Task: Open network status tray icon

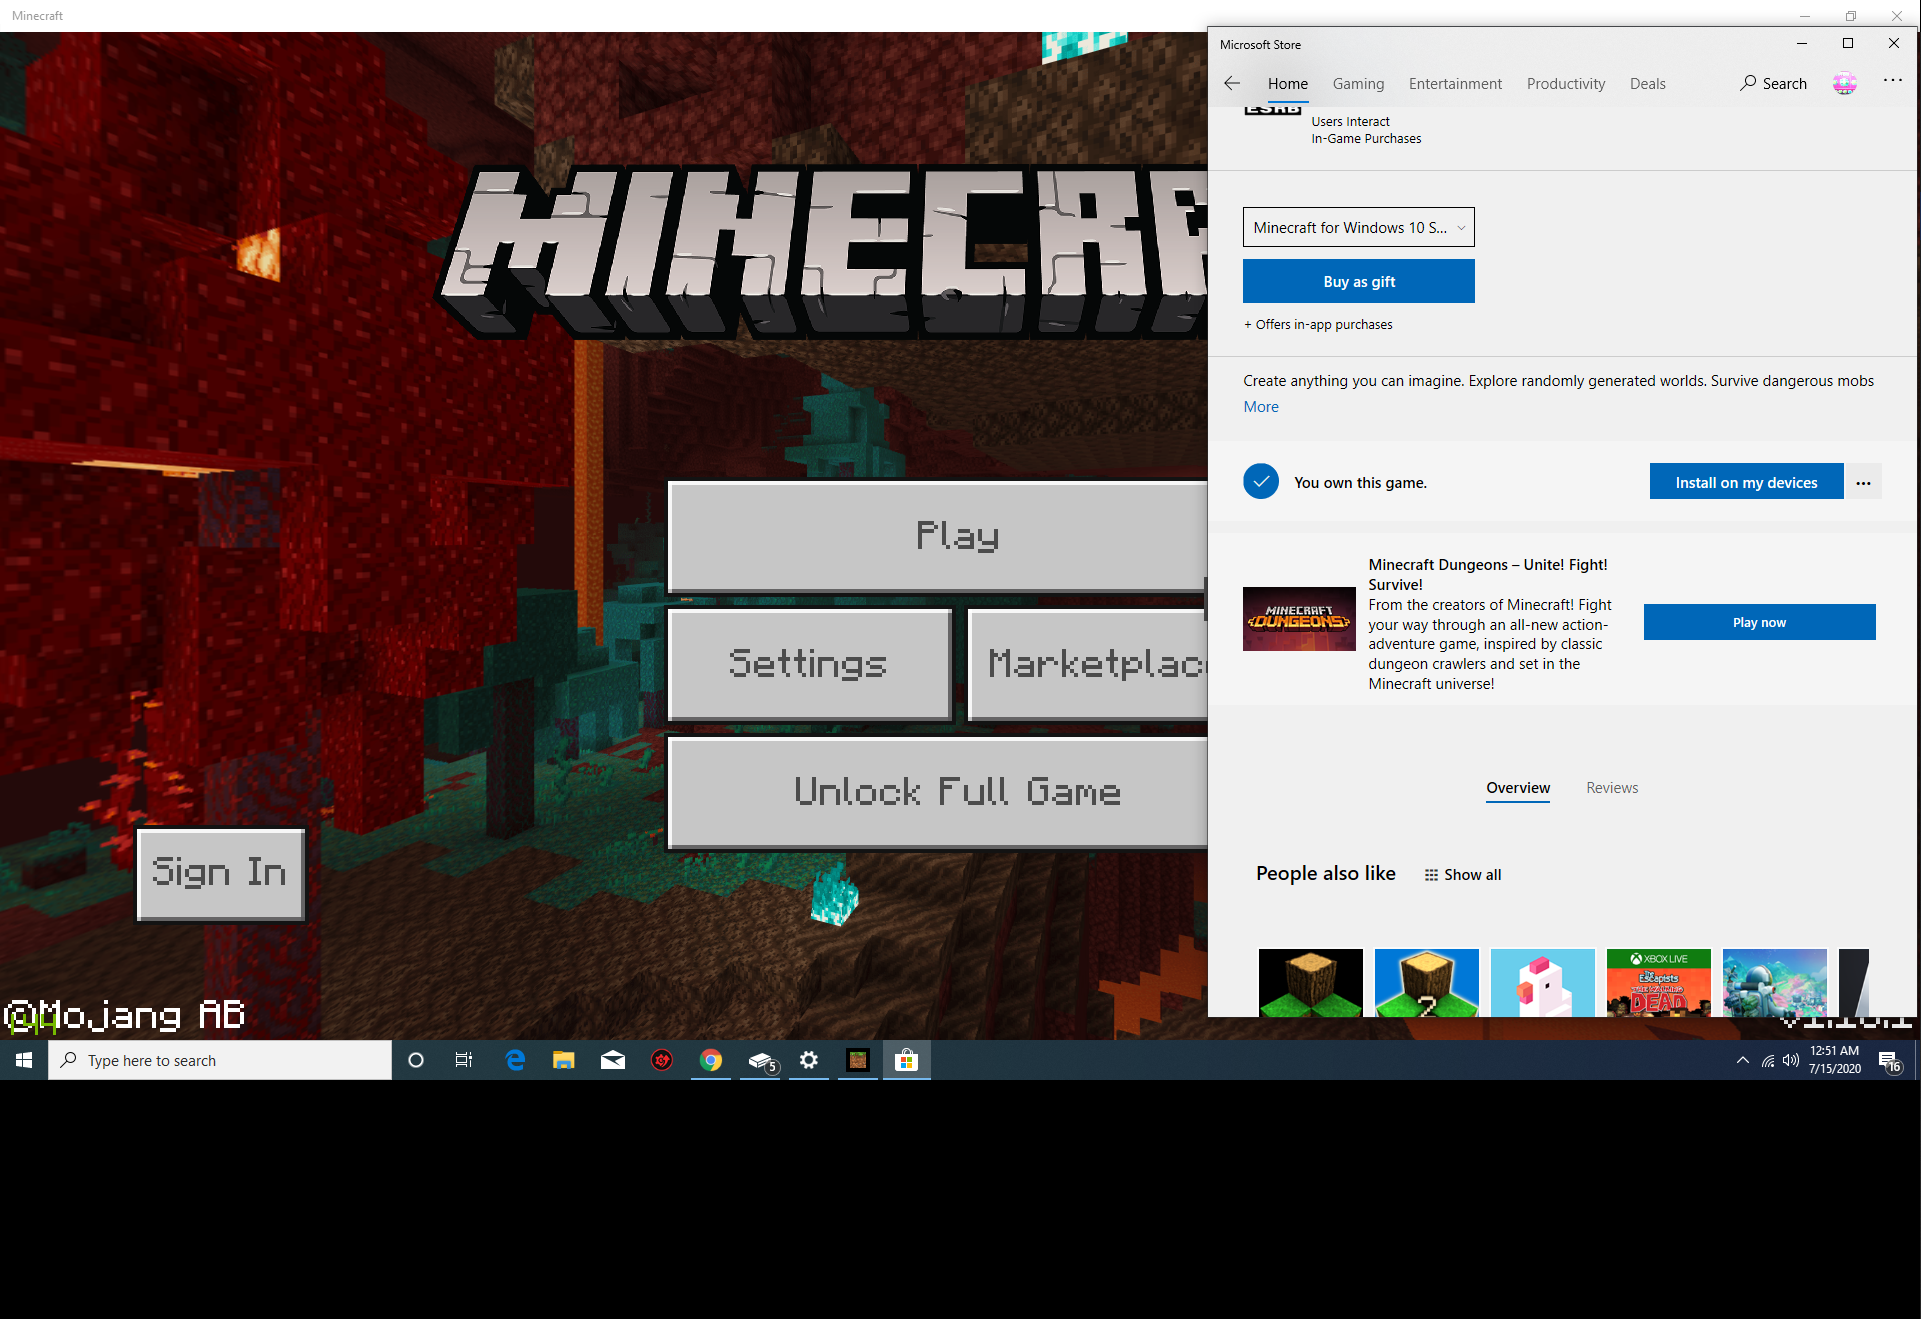Action: [1768, 1060]
